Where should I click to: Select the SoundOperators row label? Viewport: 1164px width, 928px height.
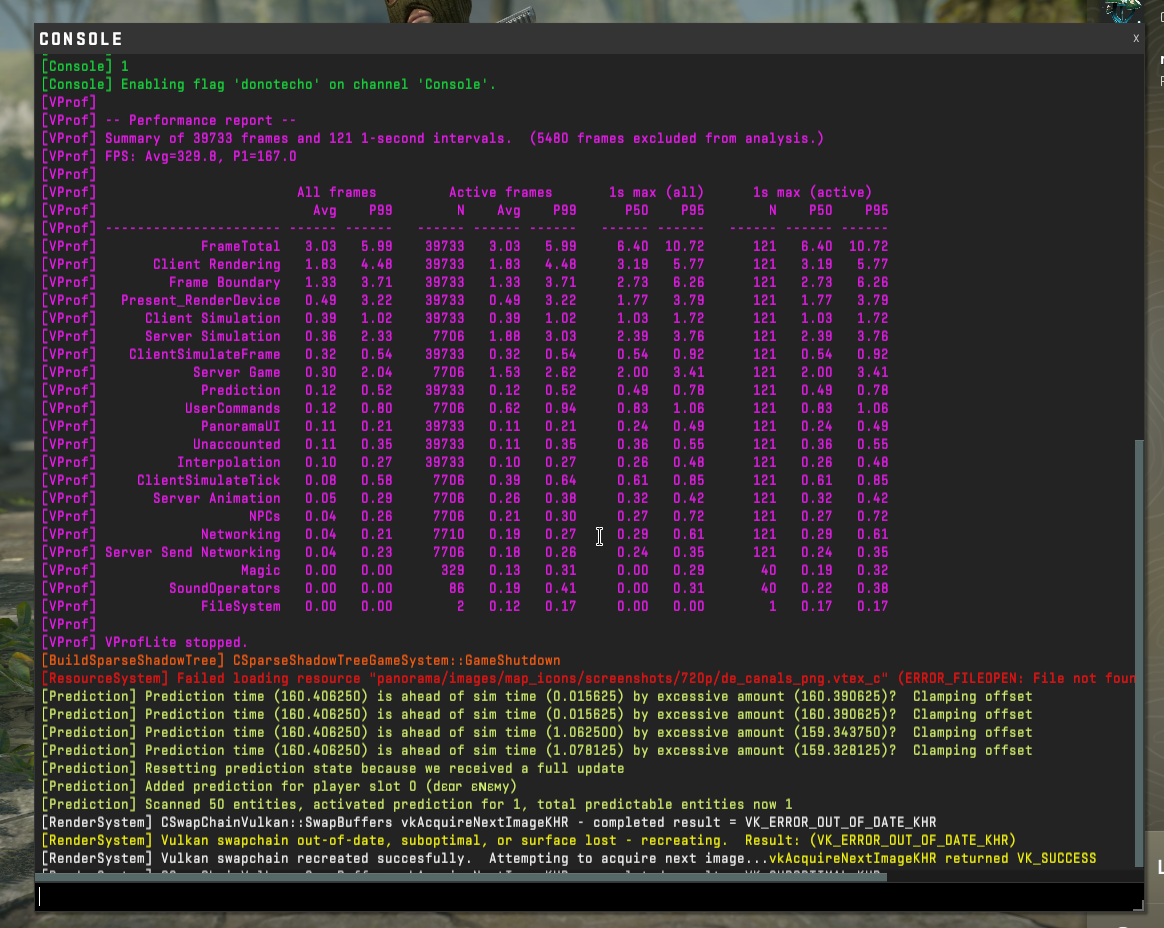click(x=224, y=589)
